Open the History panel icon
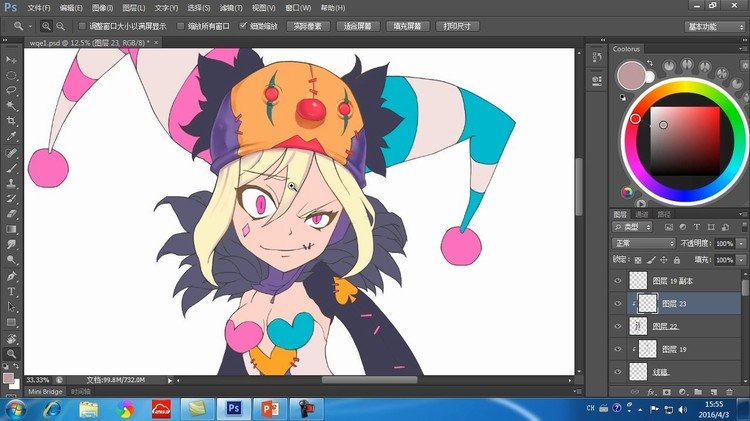Screen dimensions: 750x421 (x=597, y=57)
